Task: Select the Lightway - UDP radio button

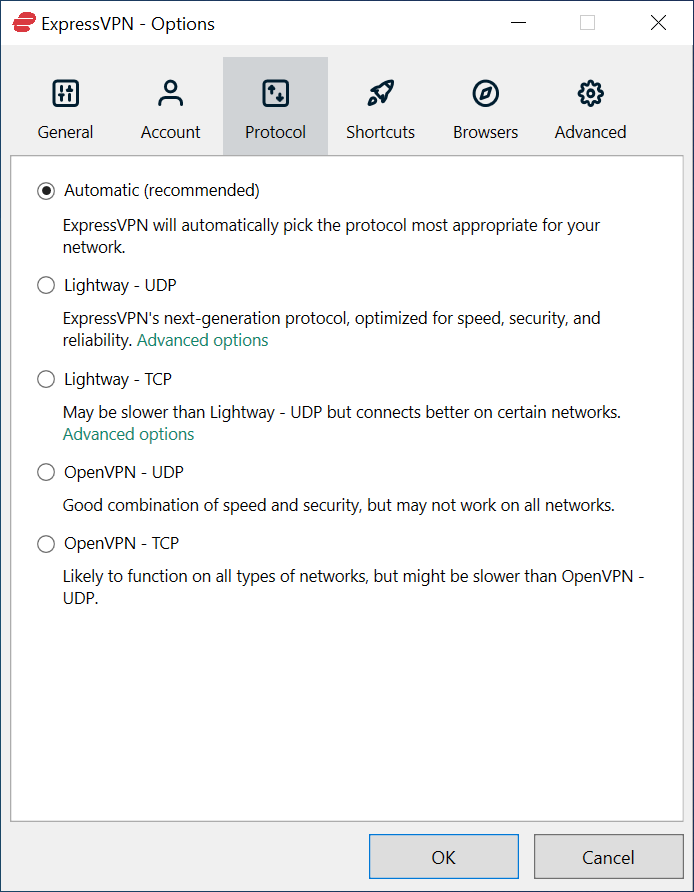Action: [46, 285]
